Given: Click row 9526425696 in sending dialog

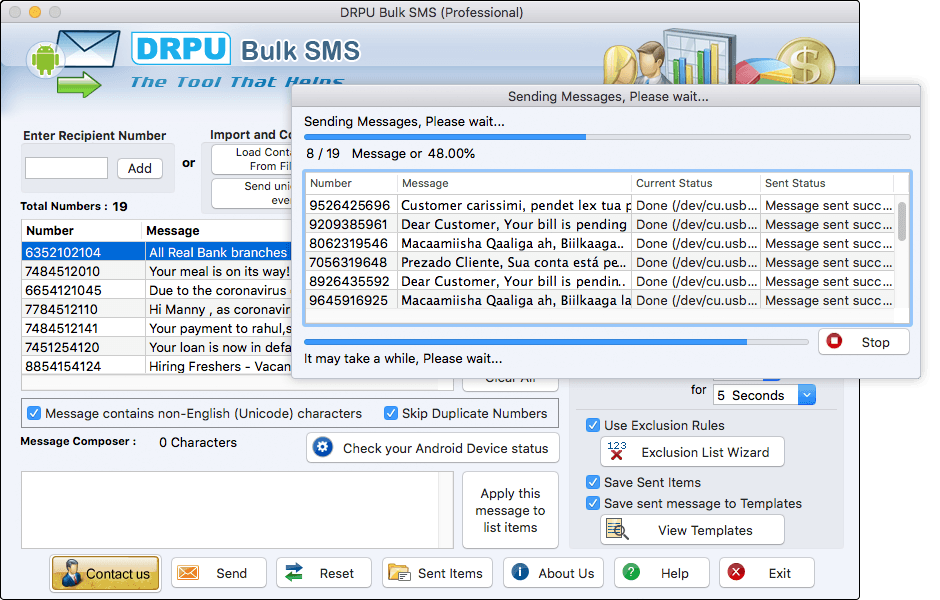Looking at the screenshot, I should coord(601,205).
